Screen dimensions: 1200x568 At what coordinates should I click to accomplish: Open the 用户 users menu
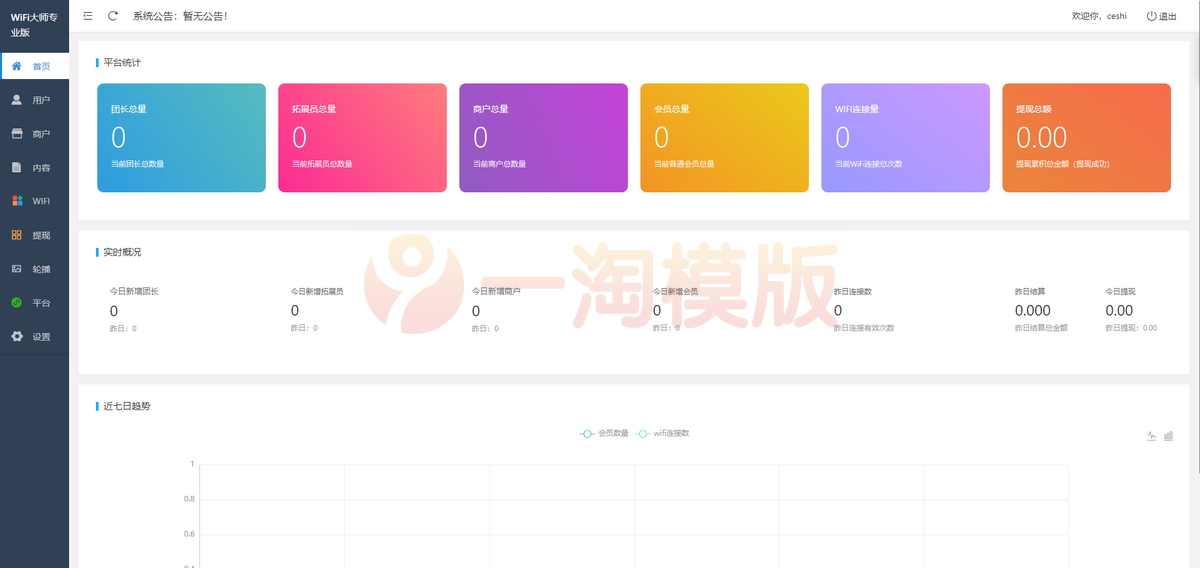[x=34, y=100]
